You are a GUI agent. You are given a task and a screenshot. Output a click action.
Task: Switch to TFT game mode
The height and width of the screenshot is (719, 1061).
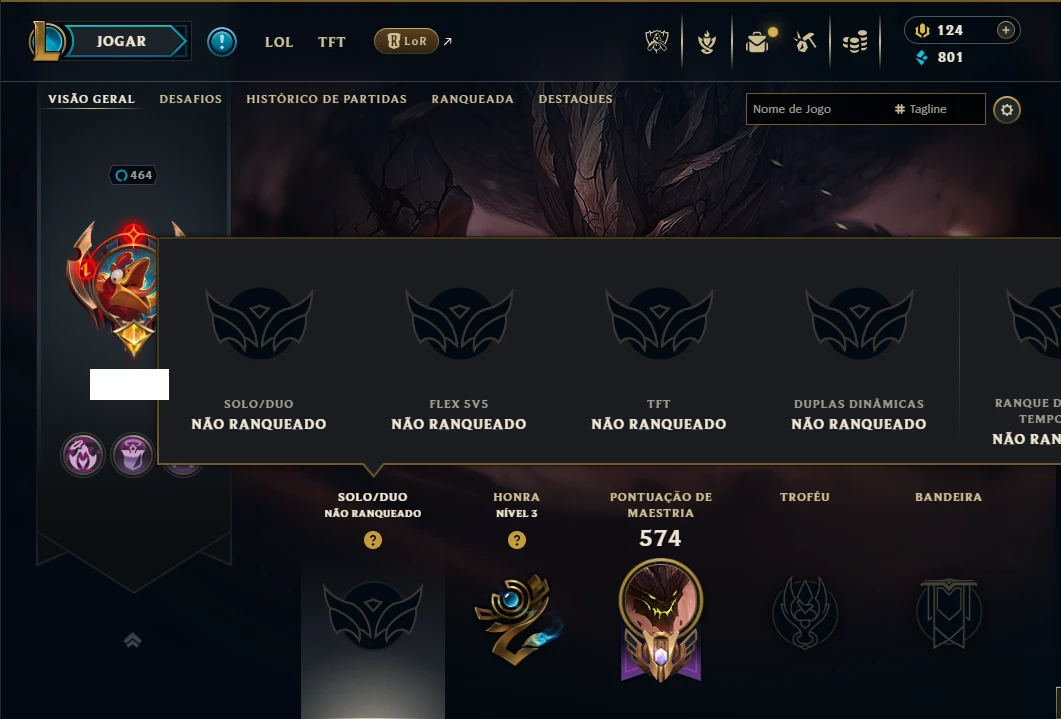[332, 42]
